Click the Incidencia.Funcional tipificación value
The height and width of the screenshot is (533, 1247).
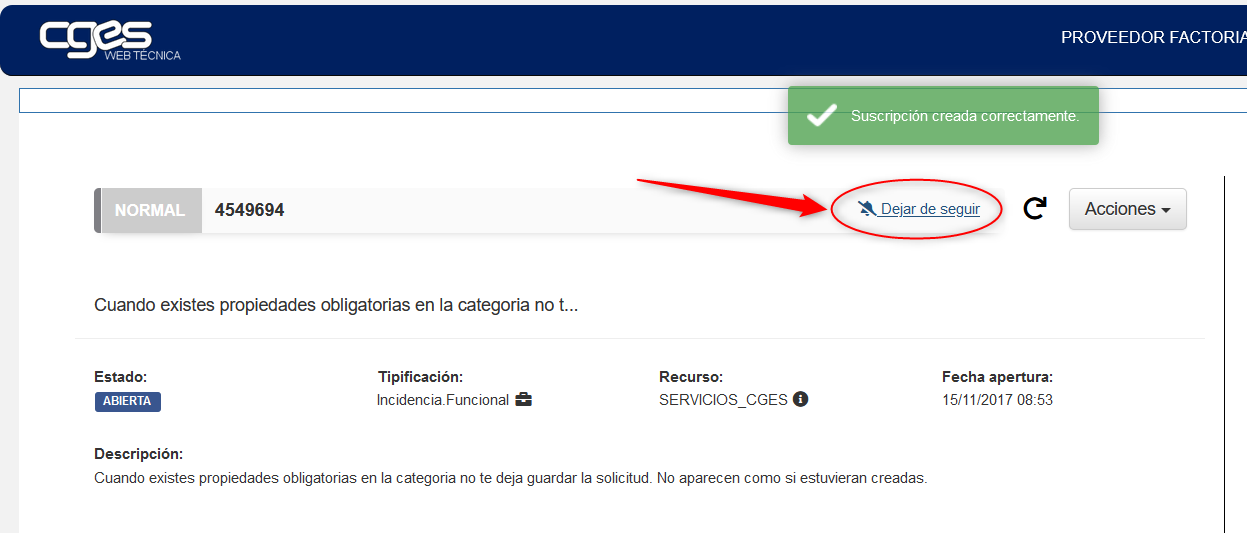(x=443, y=400)
